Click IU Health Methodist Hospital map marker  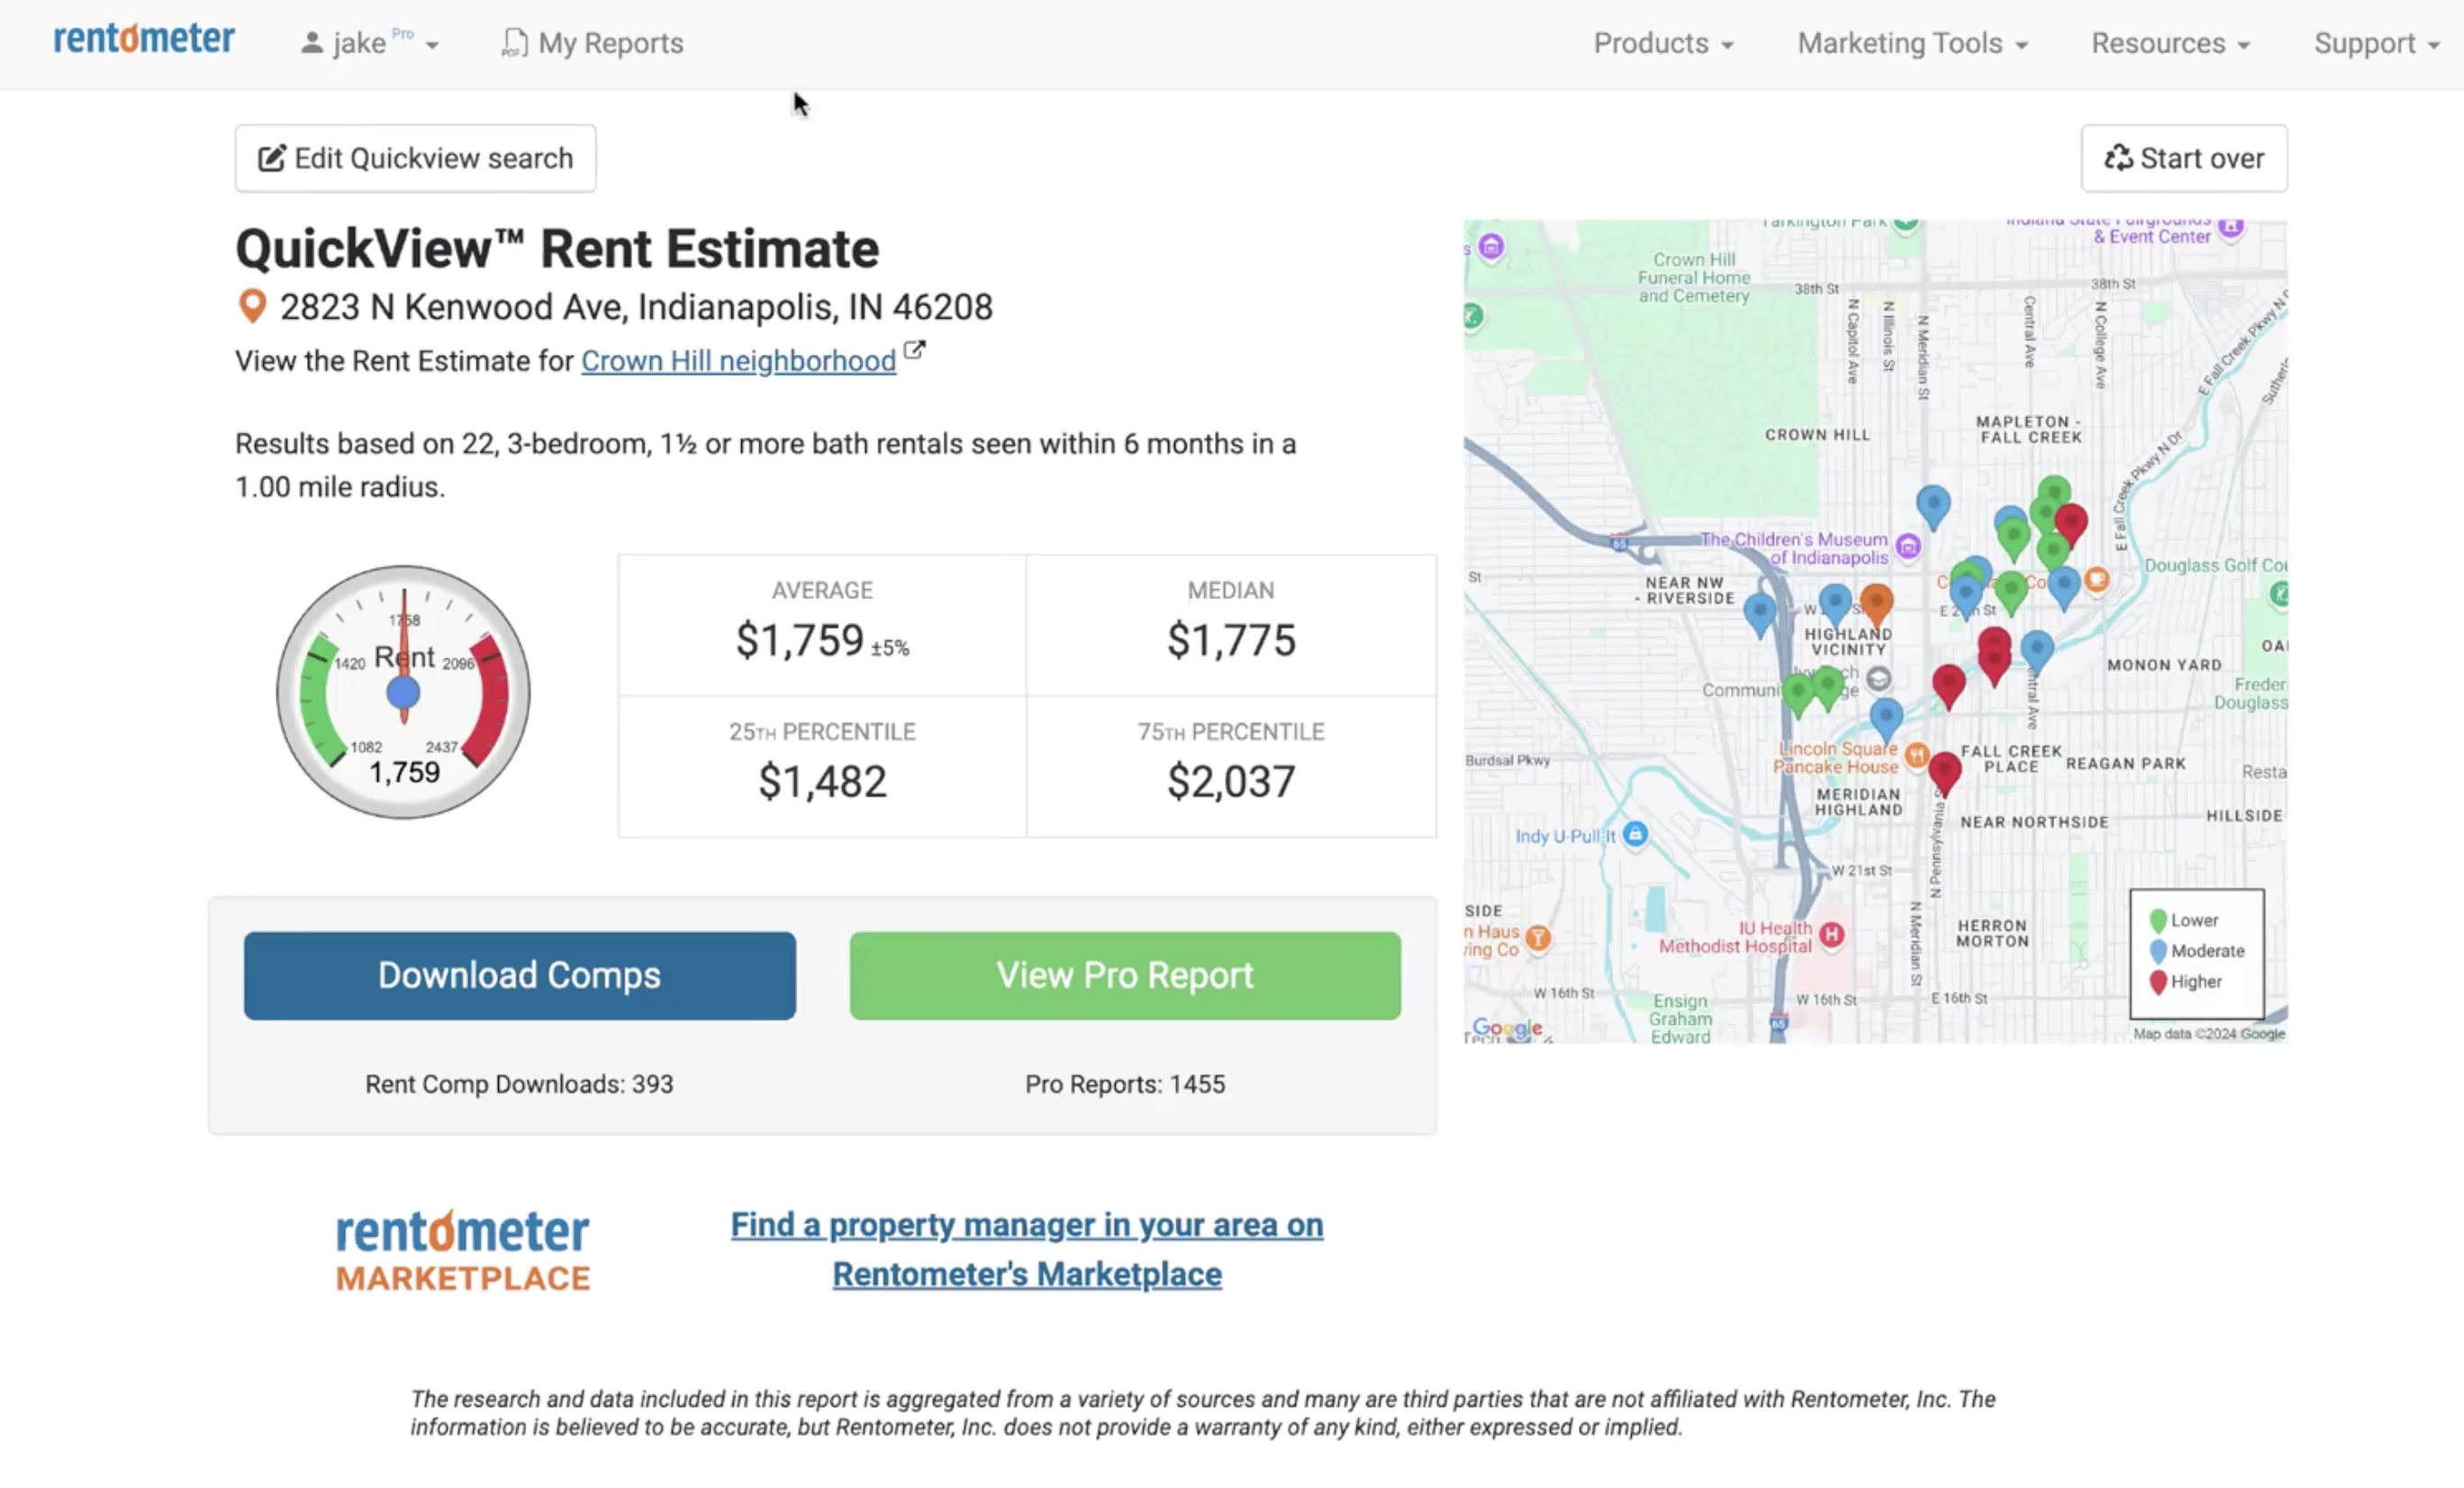(x=1831, y=935)
